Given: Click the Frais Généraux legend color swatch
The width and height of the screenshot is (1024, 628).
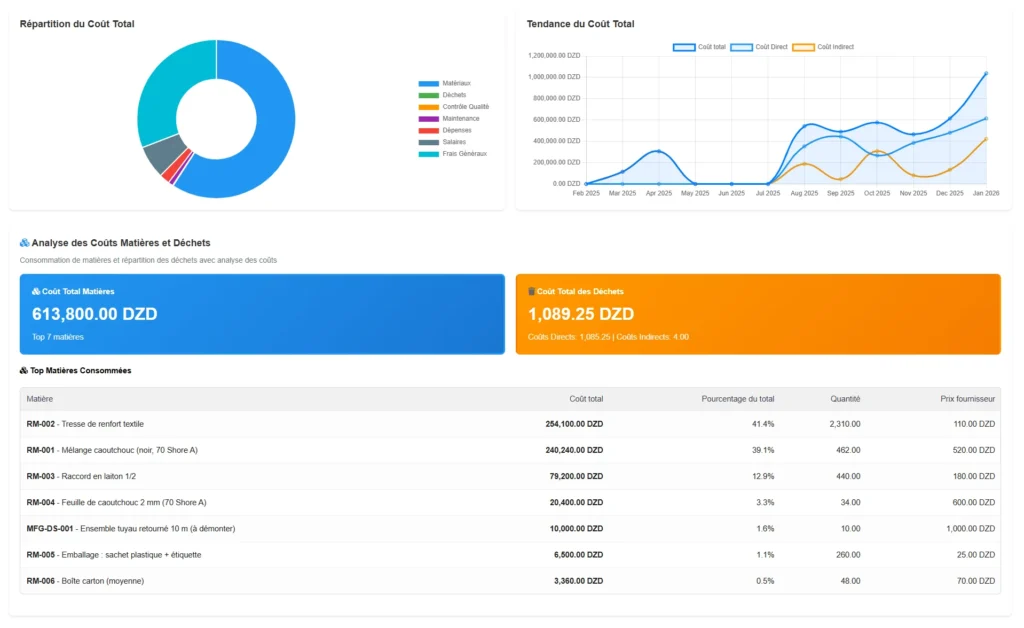Looking at the screenshot, I should [428, 154].
